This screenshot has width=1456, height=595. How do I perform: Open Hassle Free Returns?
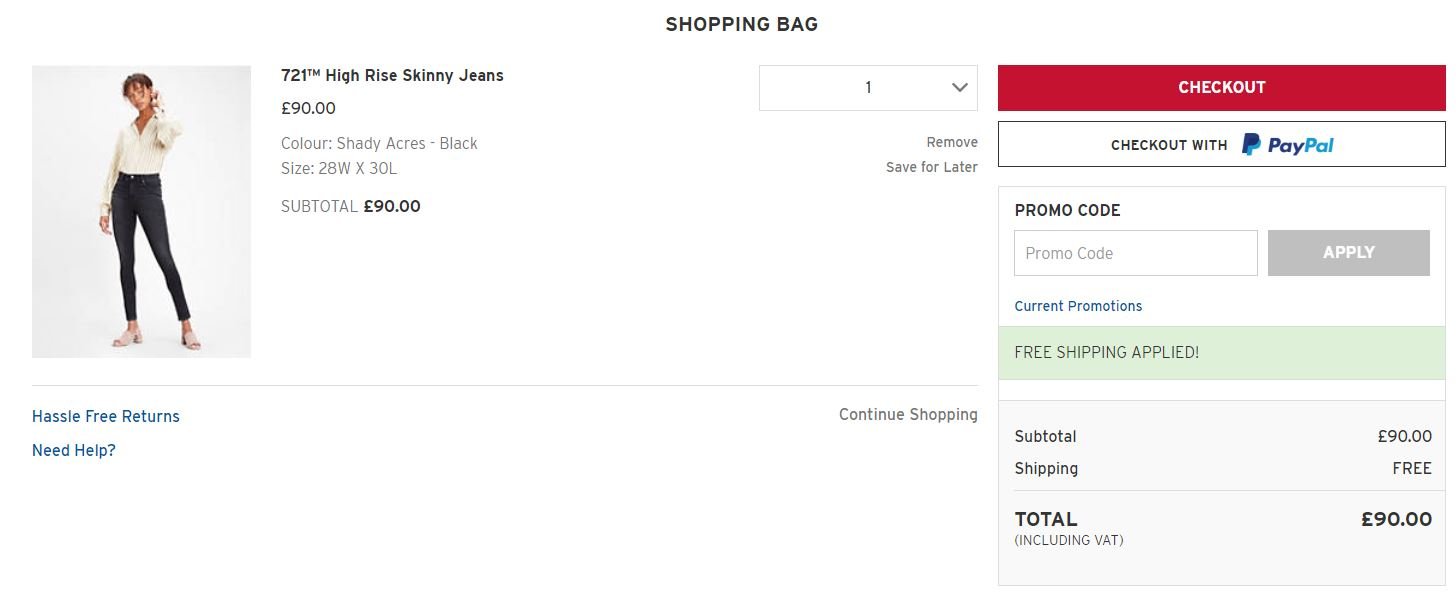pos(106,416)
